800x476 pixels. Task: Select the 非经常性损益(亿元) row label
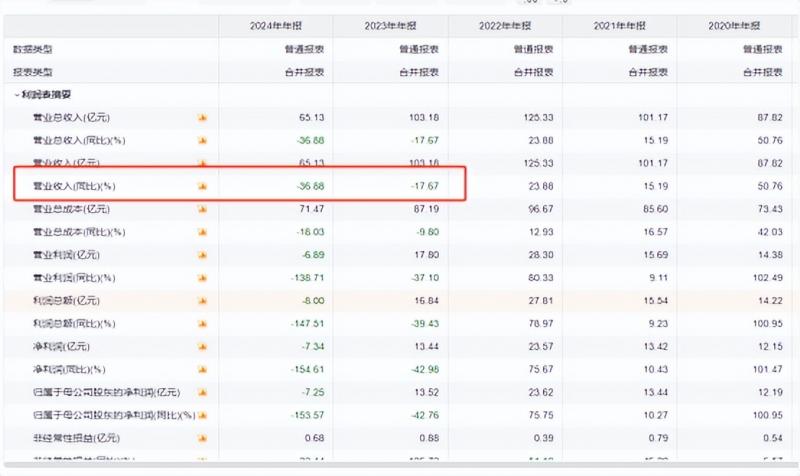[77, 438]
